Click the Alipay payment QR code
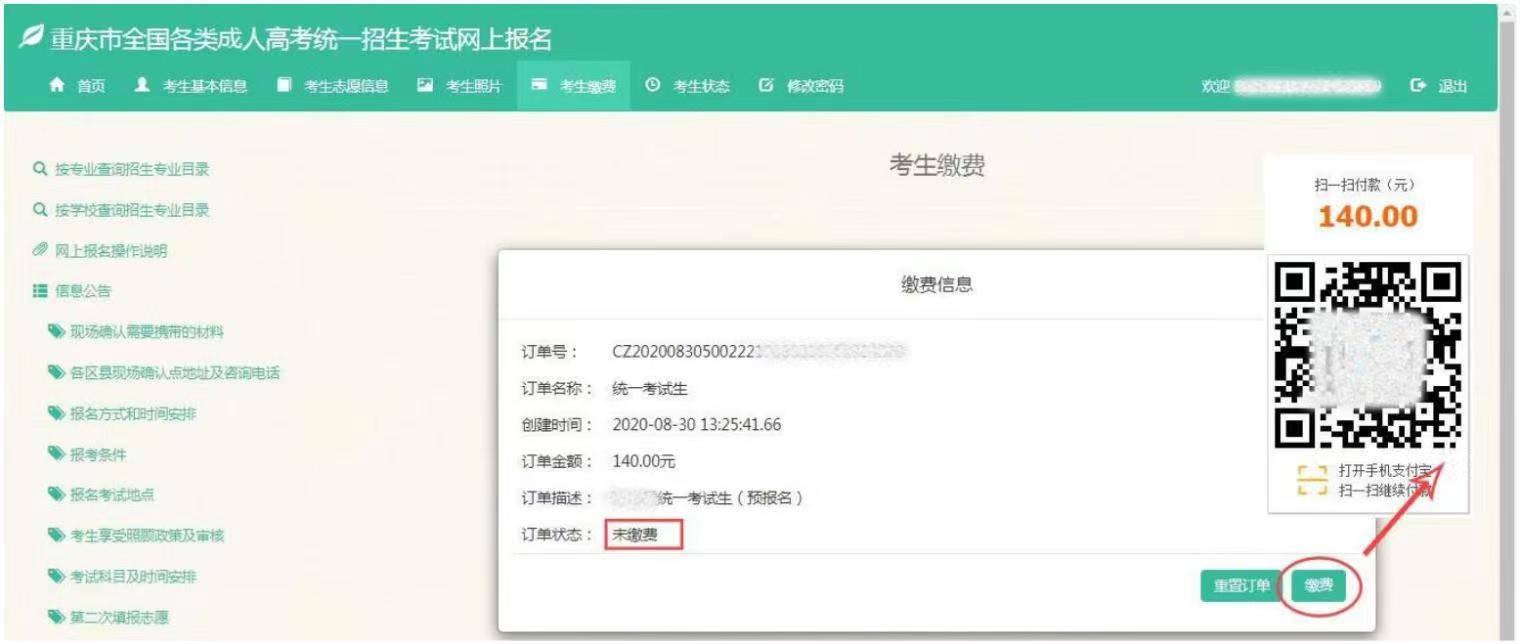Image resolution: width=1520 pixels, height=644 pixels. pos(1369,354)
